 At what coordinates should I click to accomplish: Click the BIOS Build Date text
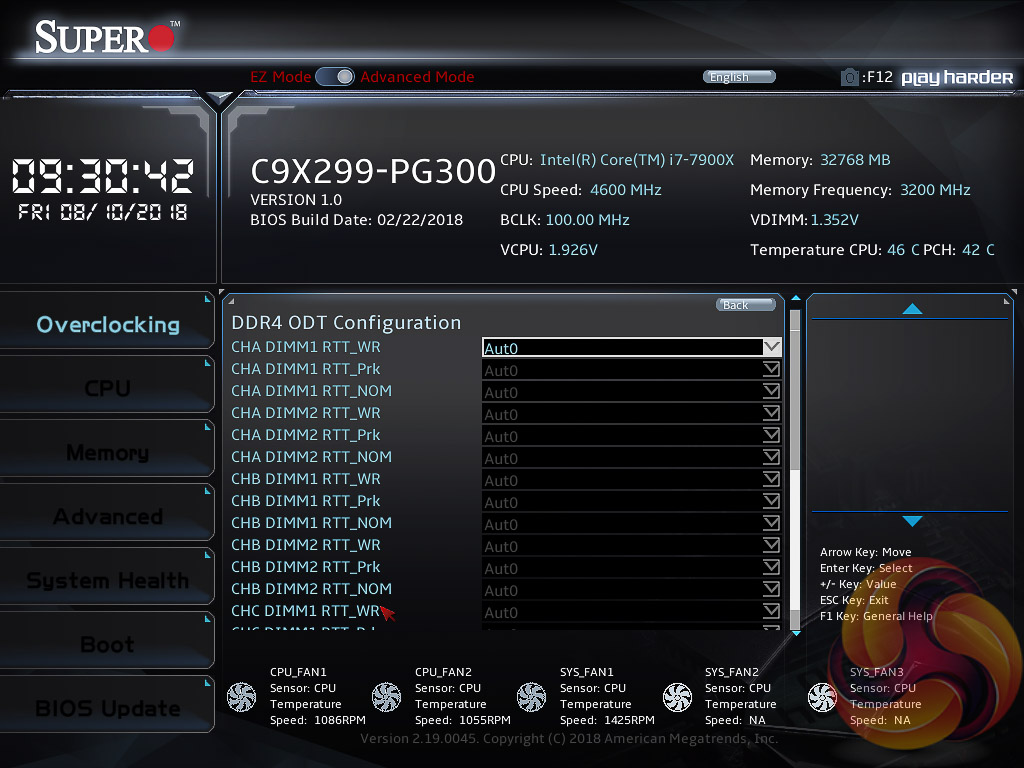(357, 220)
